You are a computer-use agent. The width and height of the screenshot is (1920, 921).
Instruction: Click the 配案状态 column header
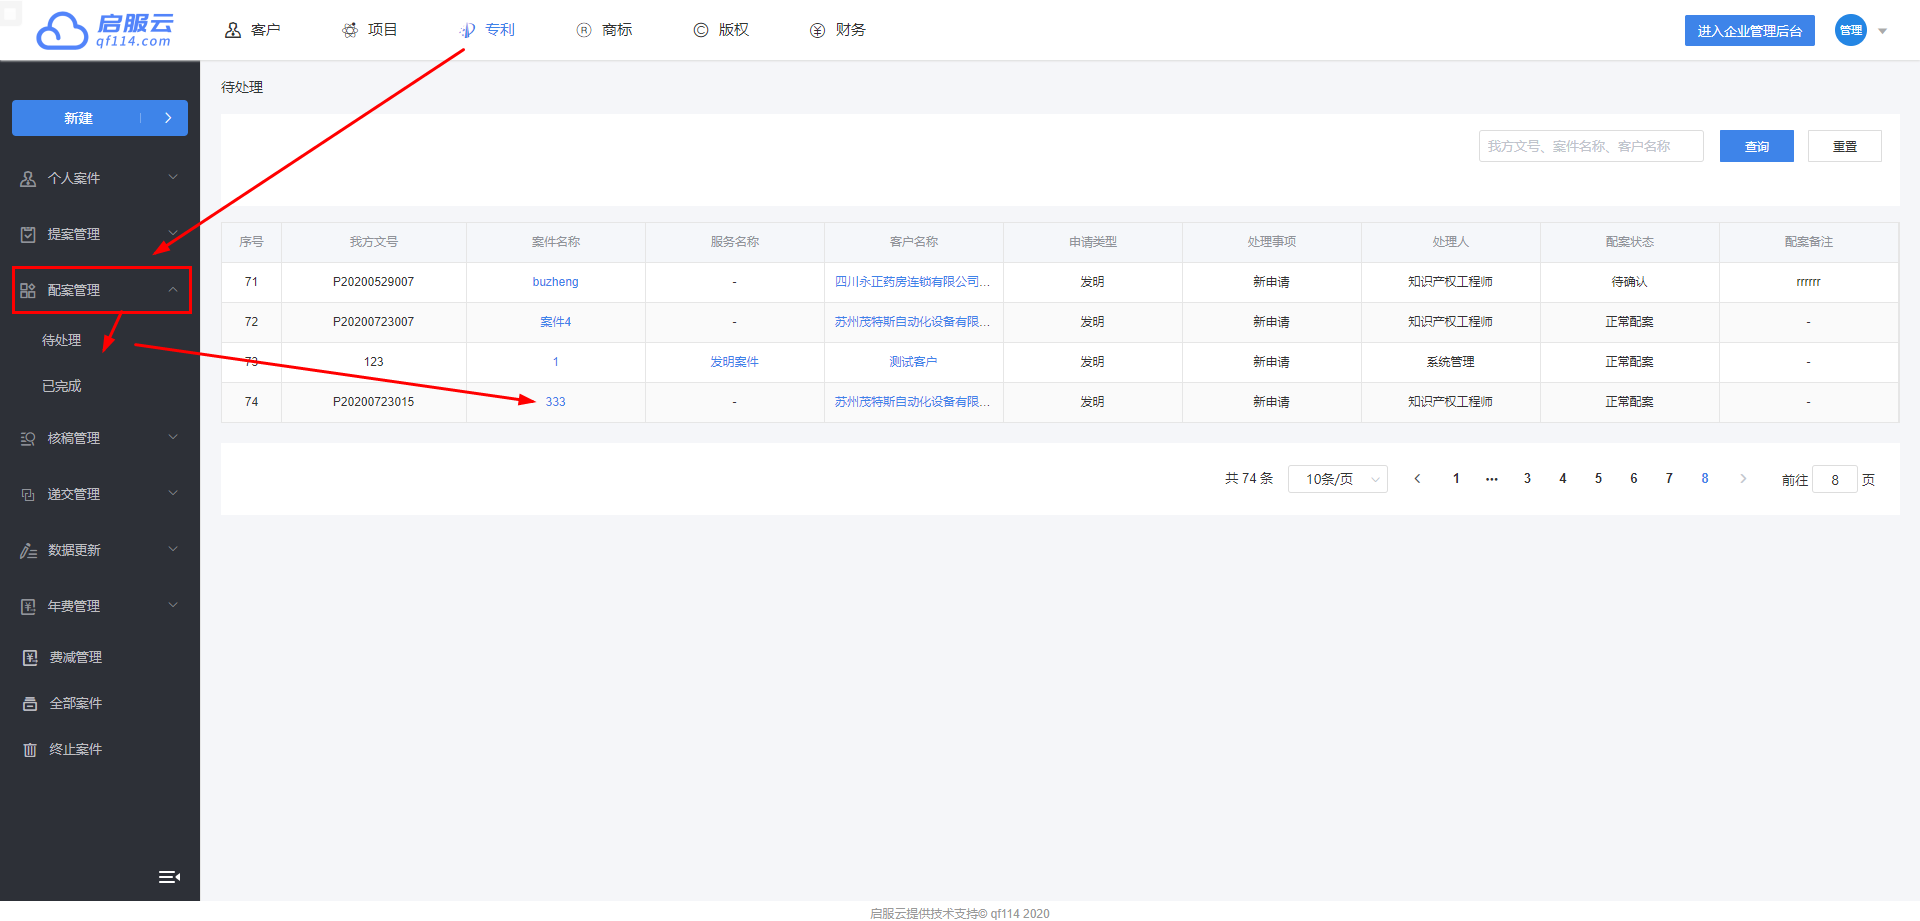pyautogui.click(x=1629, y=242)
